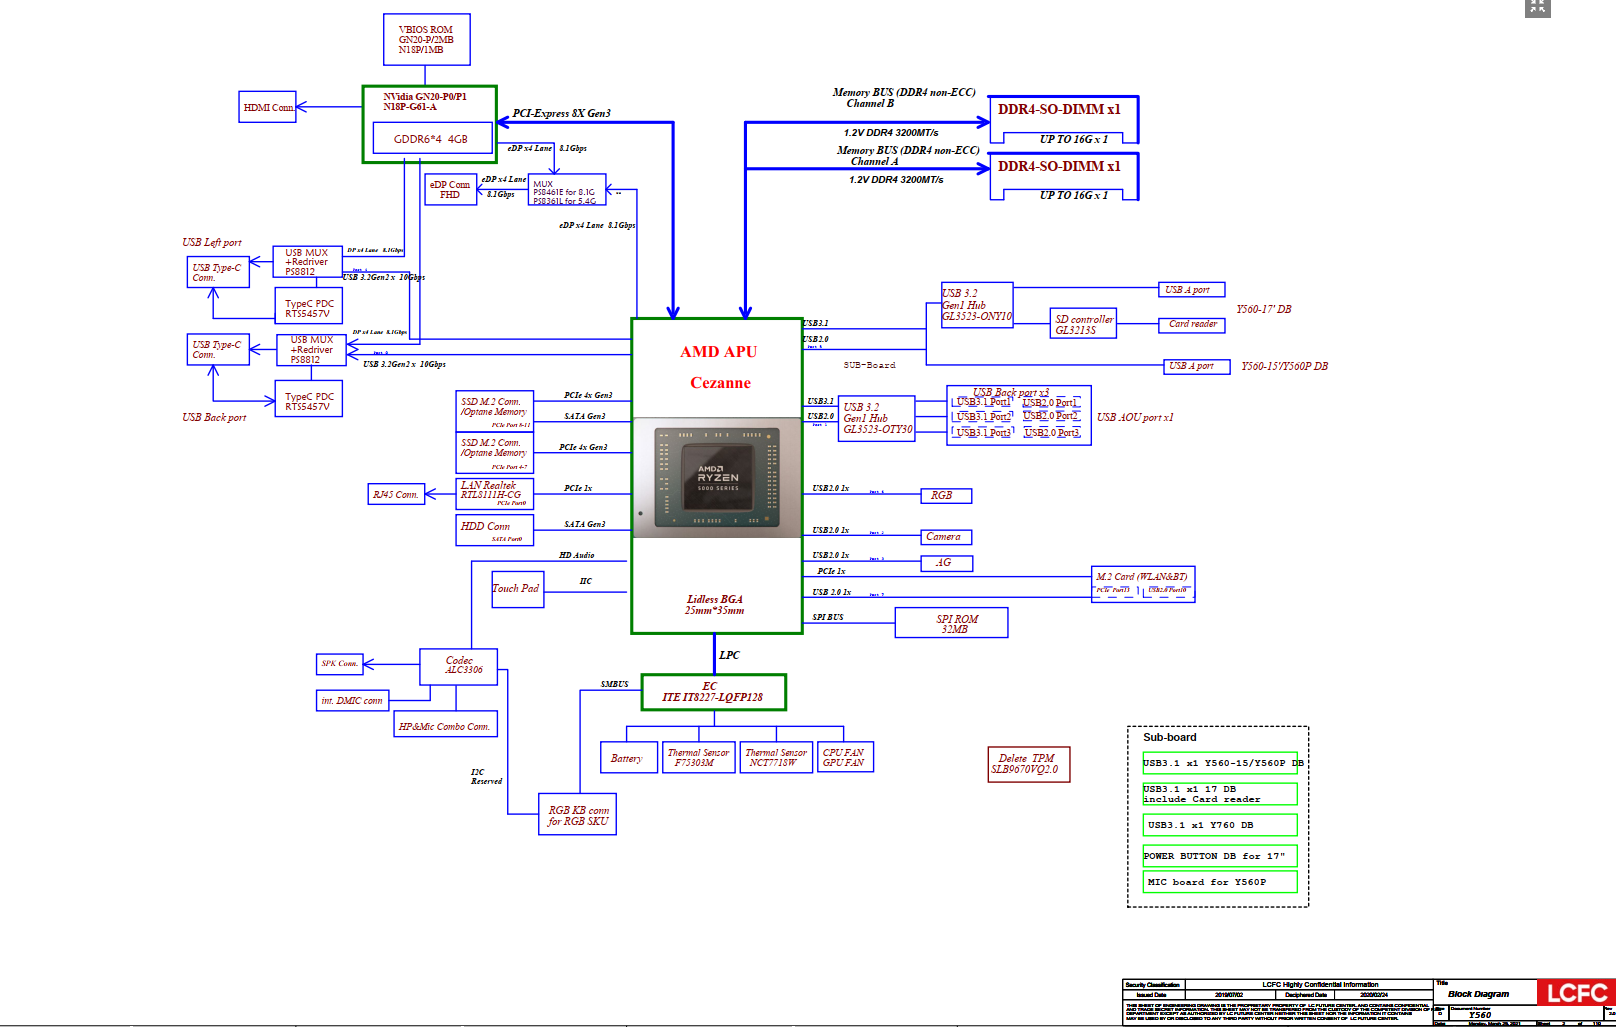
Task: Select the Battery block
Action: (627, 757)
